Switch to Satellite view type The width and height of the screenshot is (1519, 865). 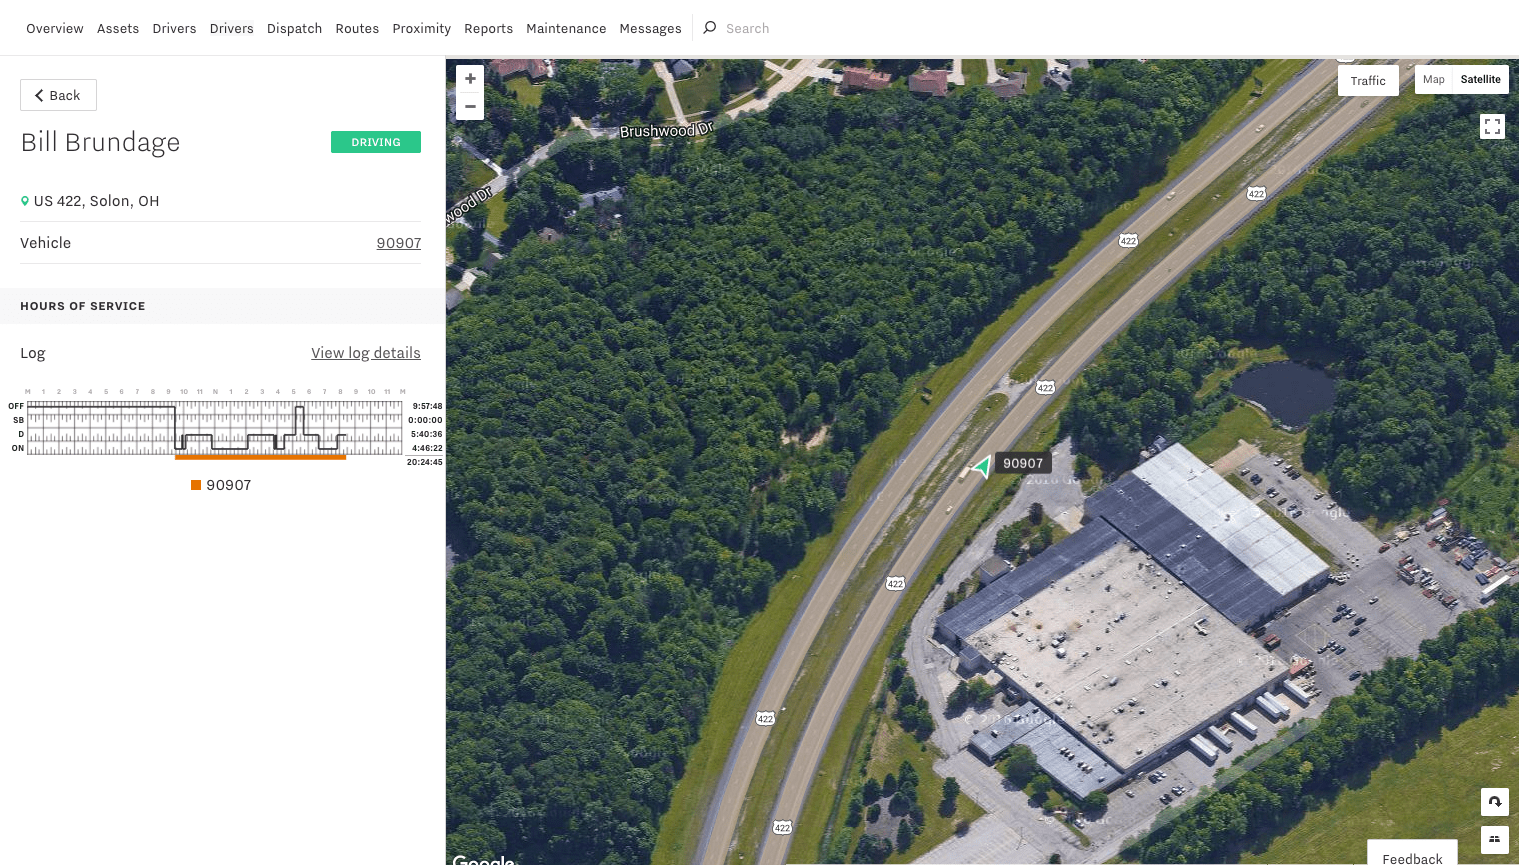(1480, 80)
